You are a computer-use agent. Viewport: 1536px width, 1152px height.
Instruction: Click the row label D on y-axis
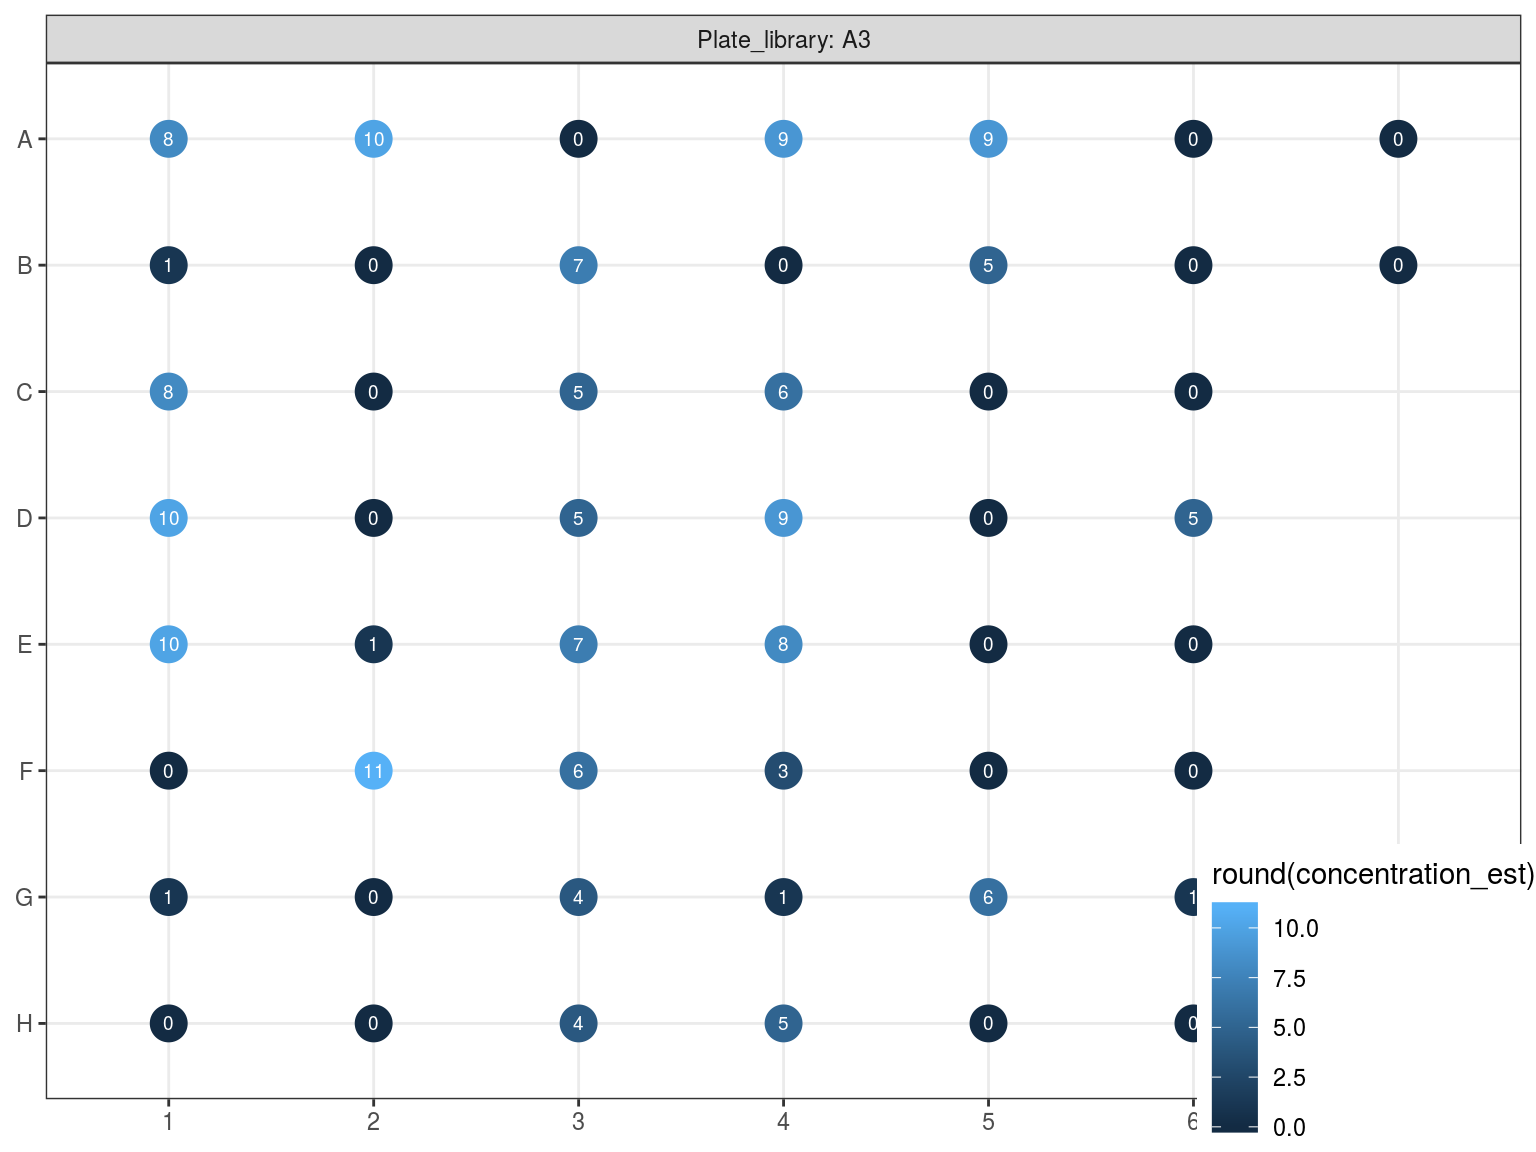click(x=25, y=518)
